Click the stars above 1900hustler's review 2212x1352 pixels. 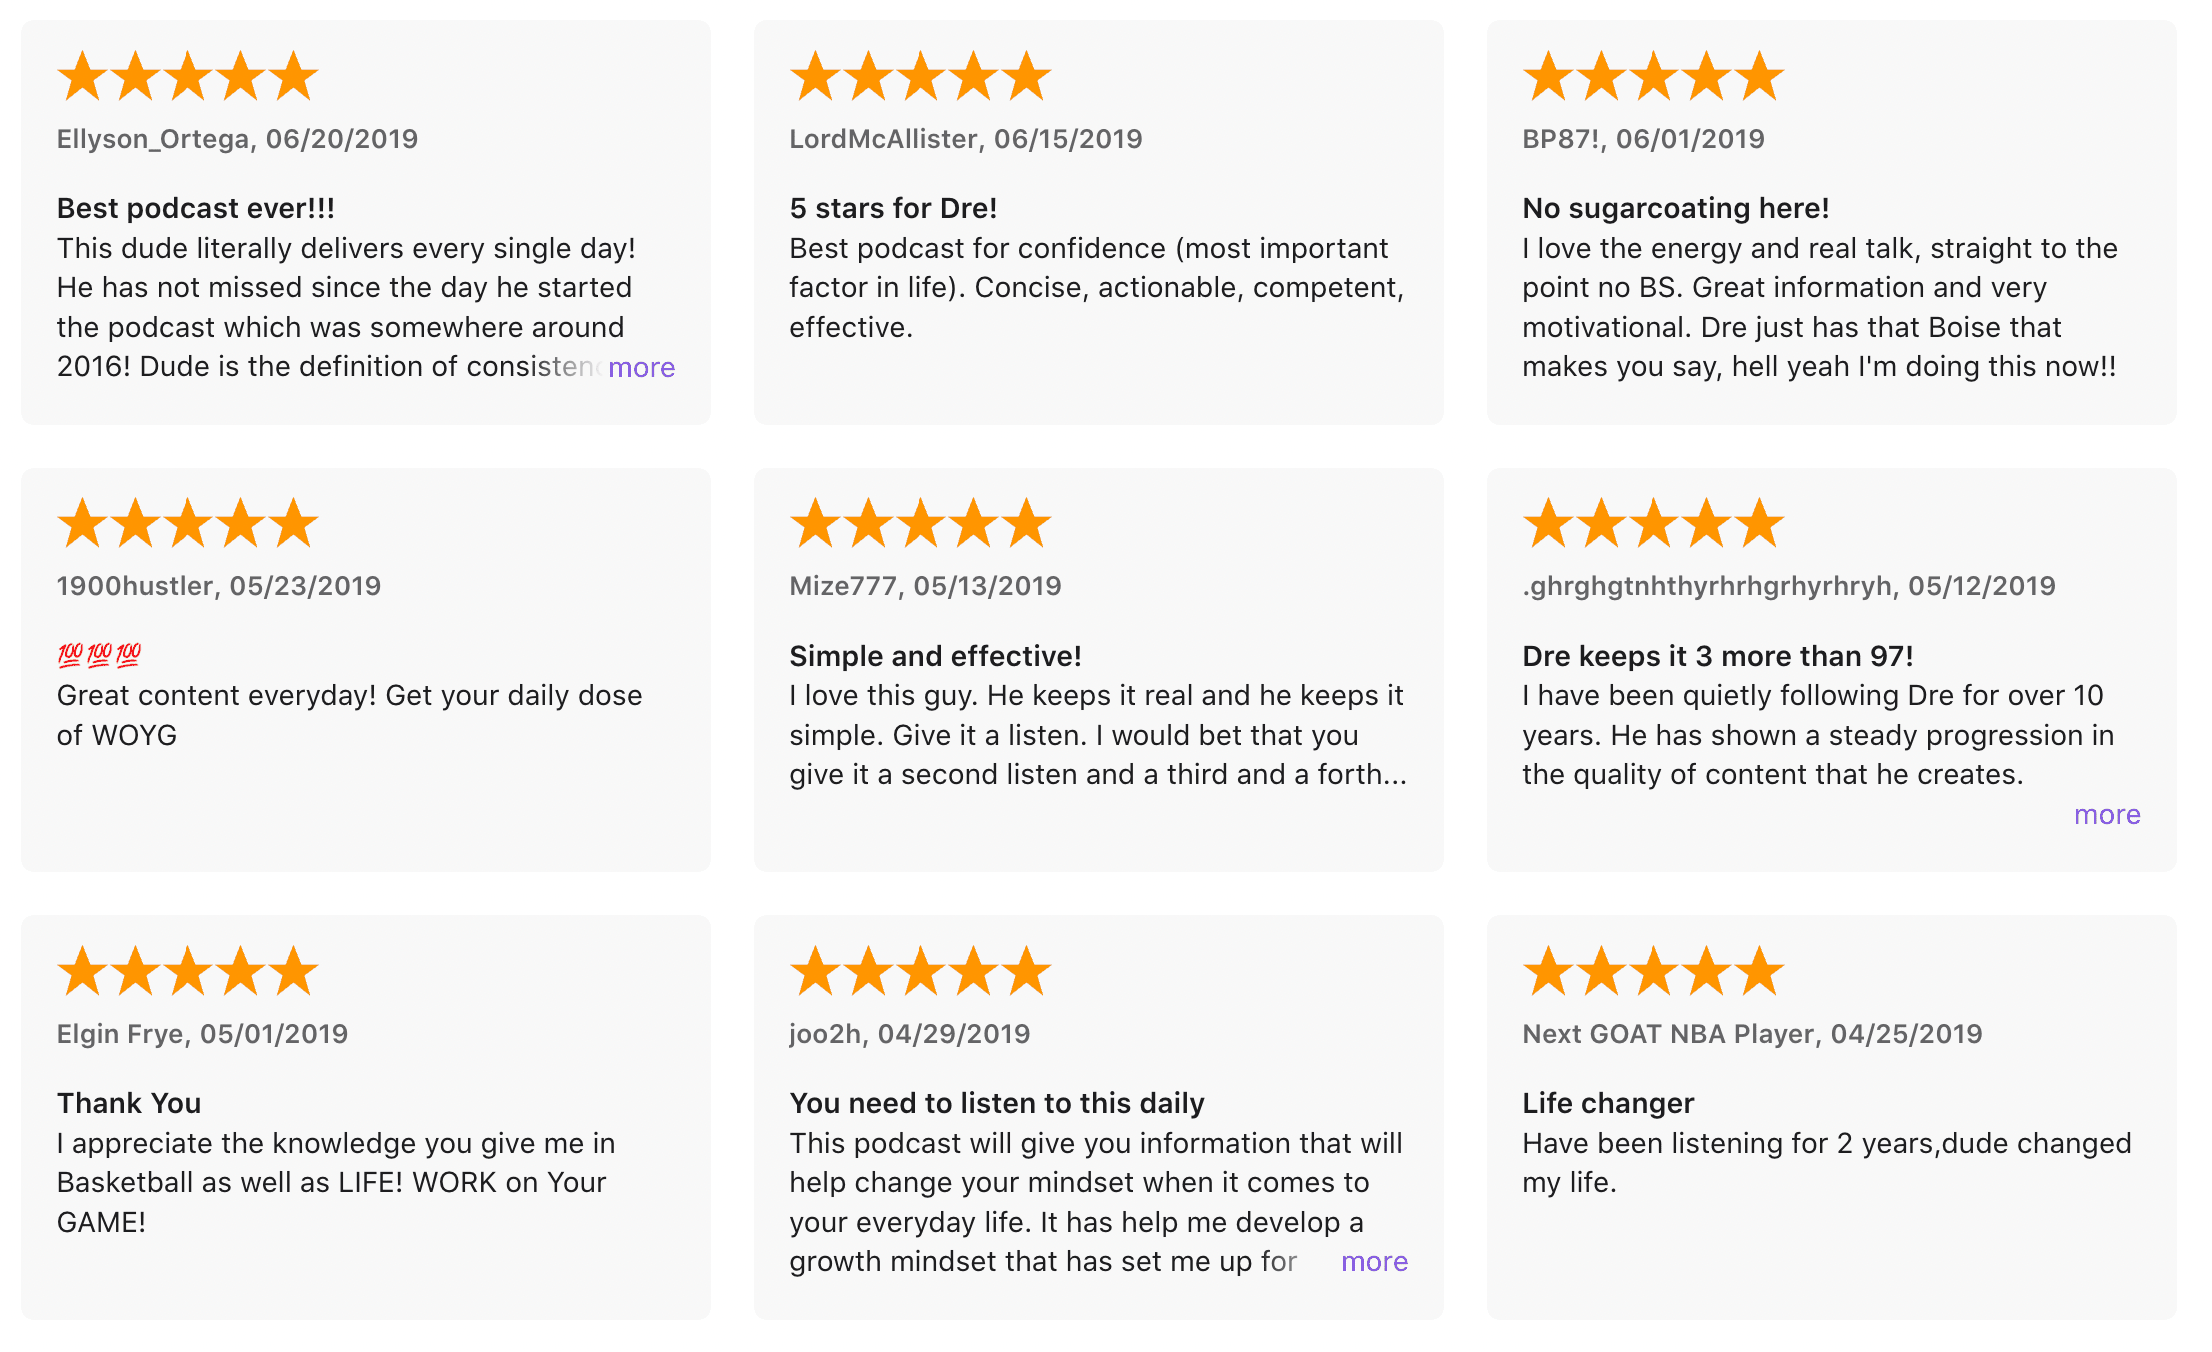click(x=187, y=524)
